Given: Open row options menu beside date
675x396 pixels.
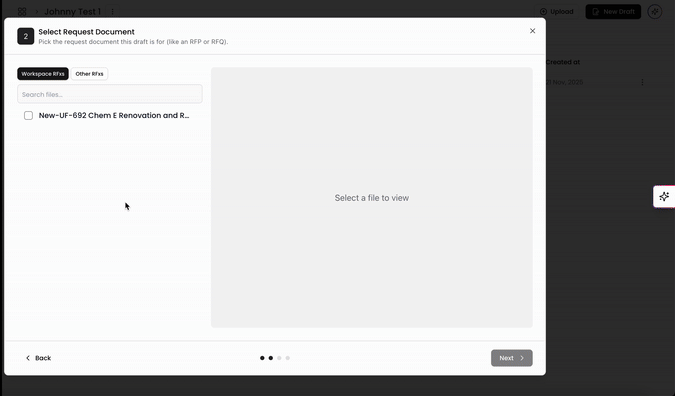Looking at the screenshot, I should pos(642,82).
